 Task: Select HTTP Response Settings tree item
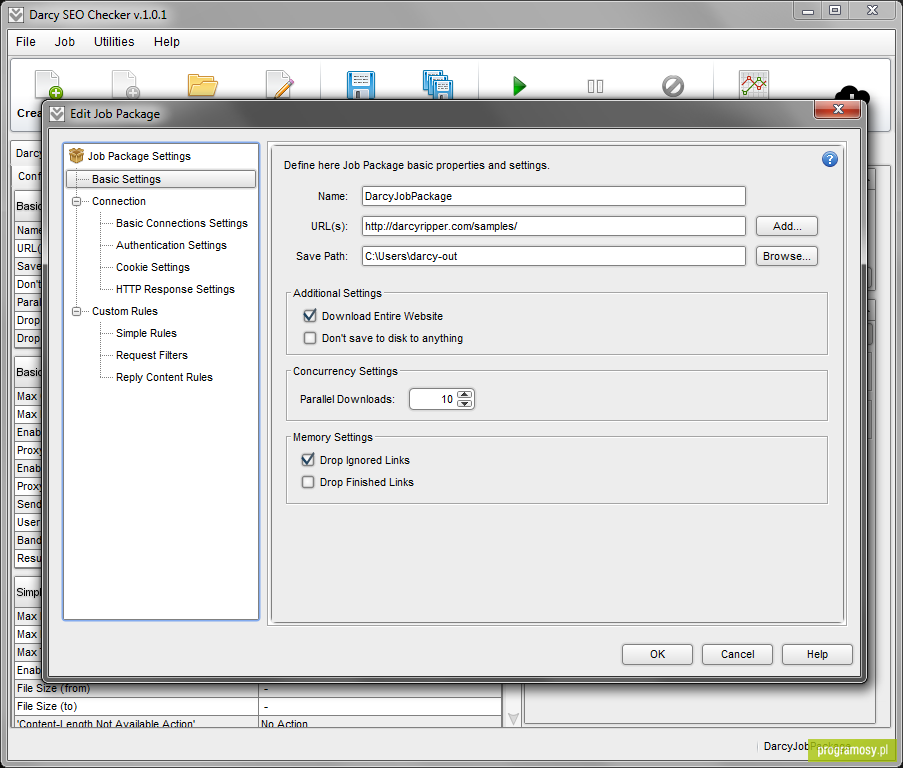(x=175, y=289)
